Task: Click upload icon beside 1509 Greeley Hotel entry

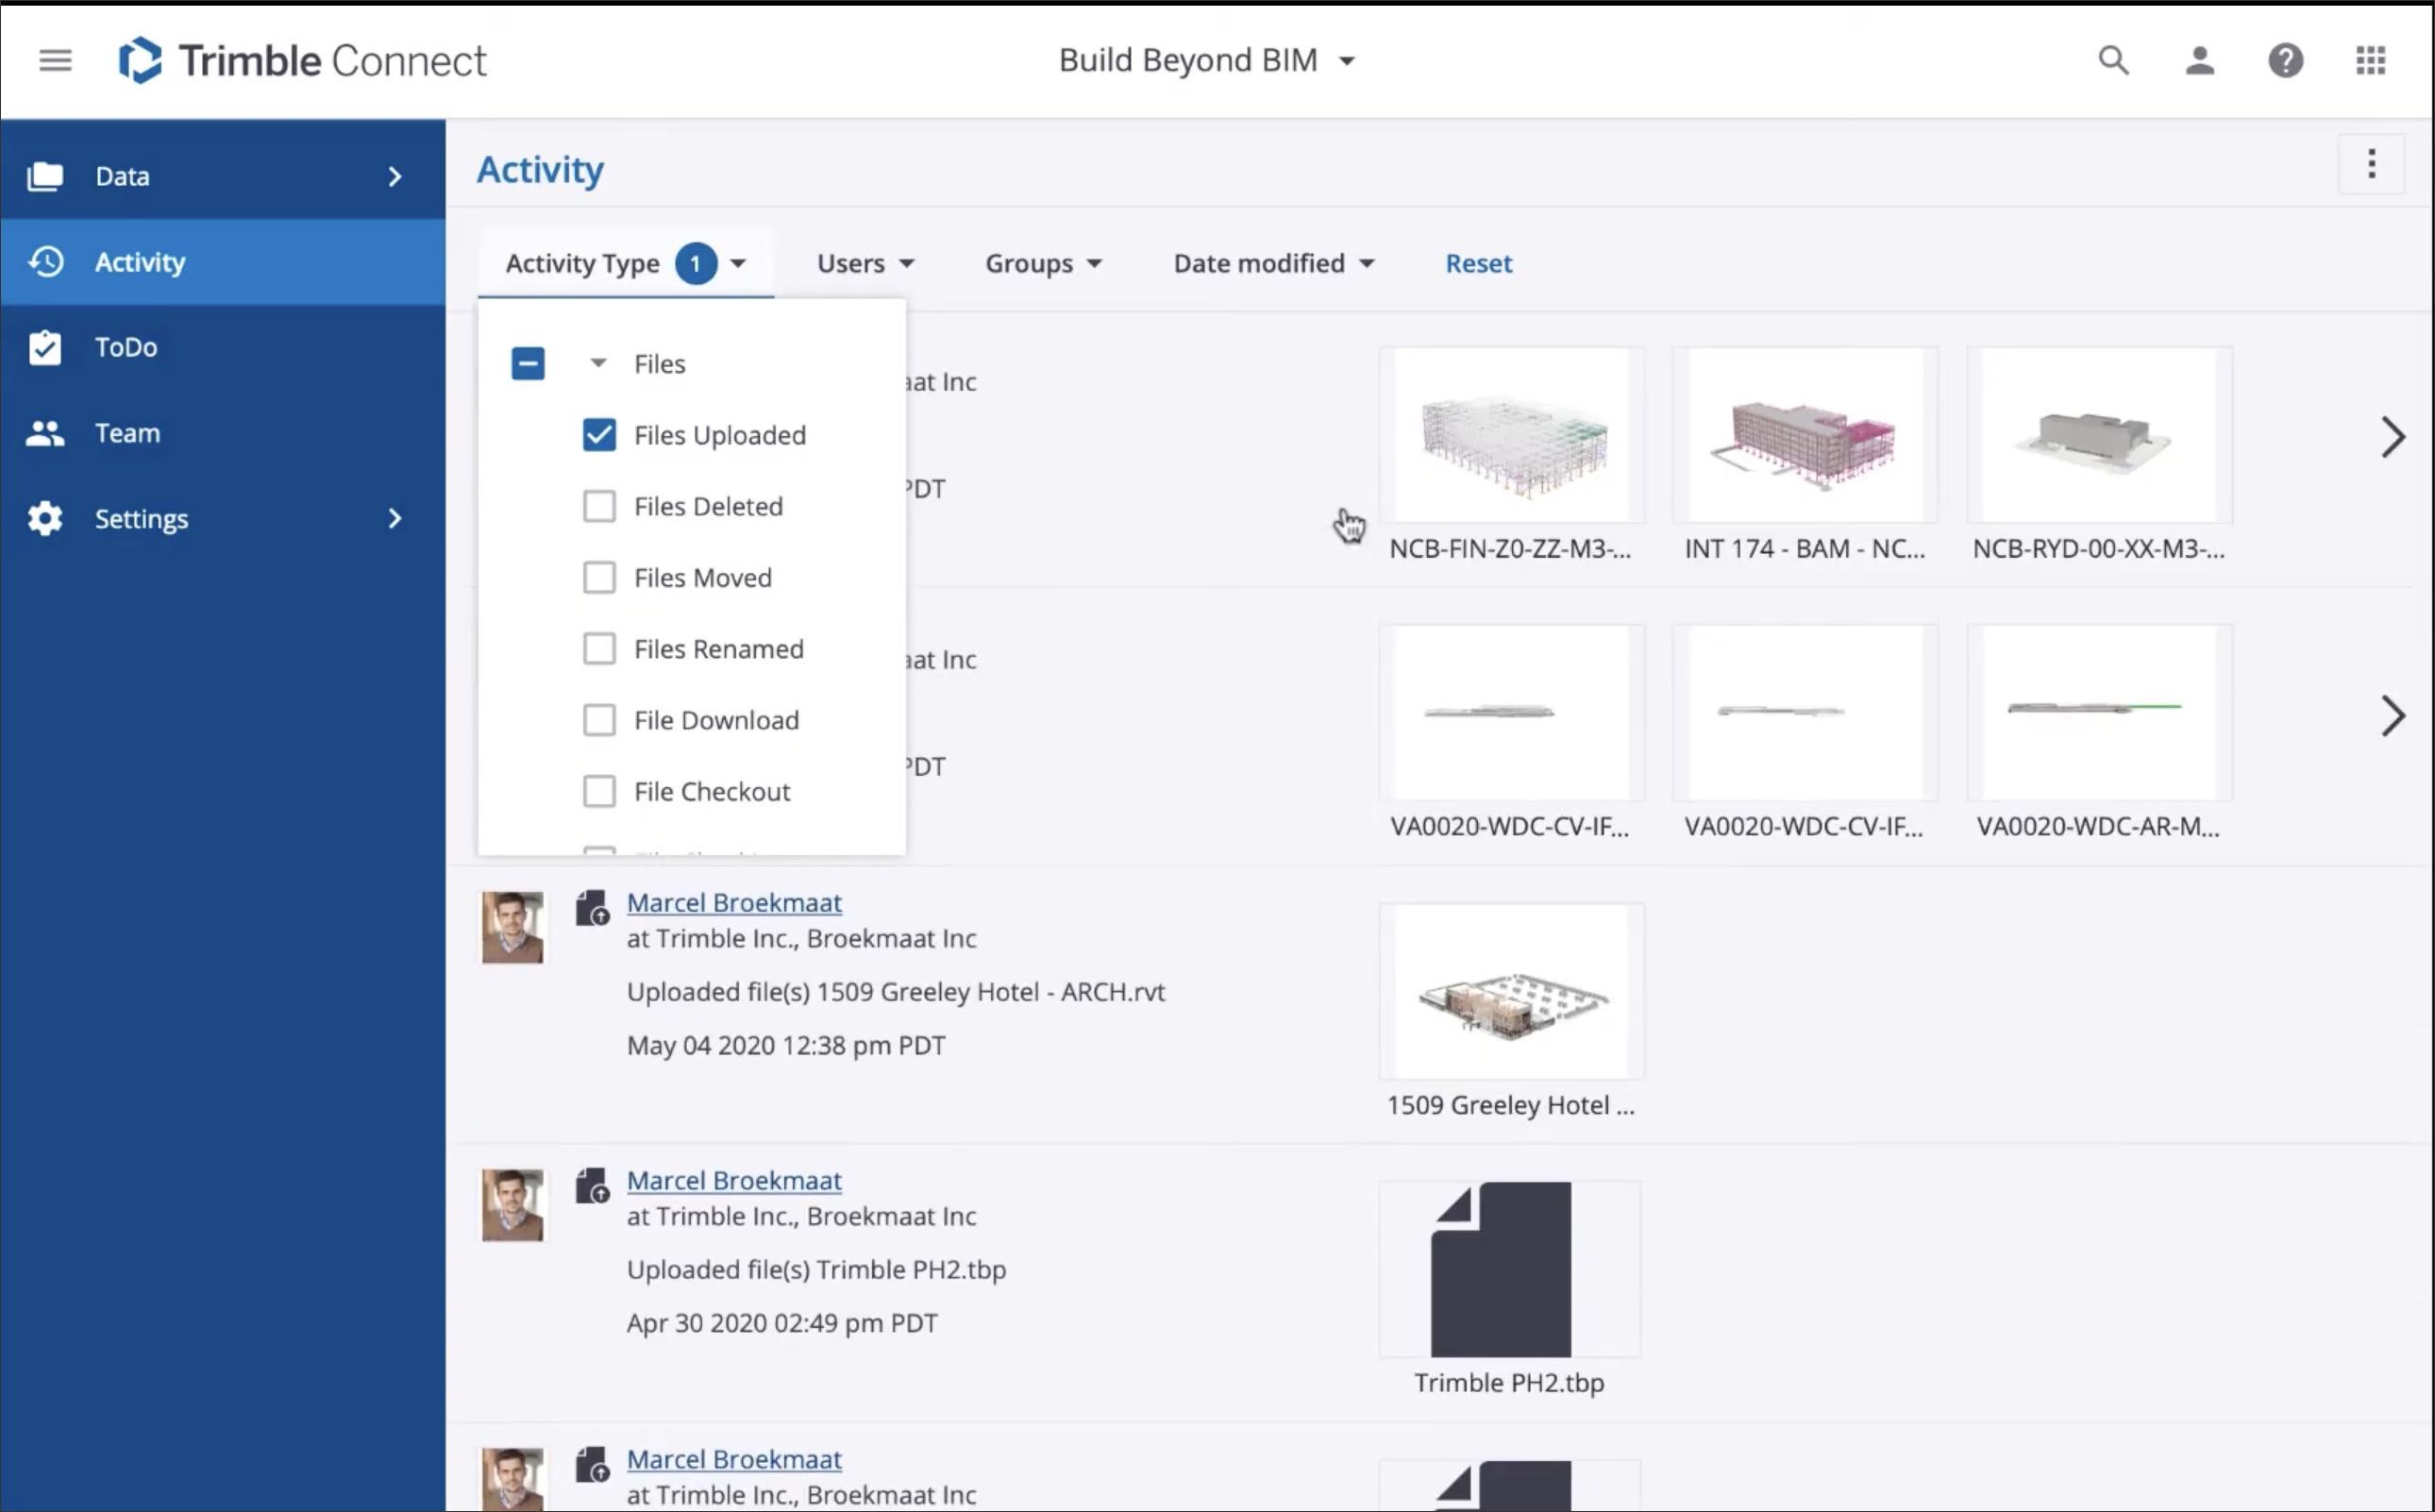Action: click(592, 908)
